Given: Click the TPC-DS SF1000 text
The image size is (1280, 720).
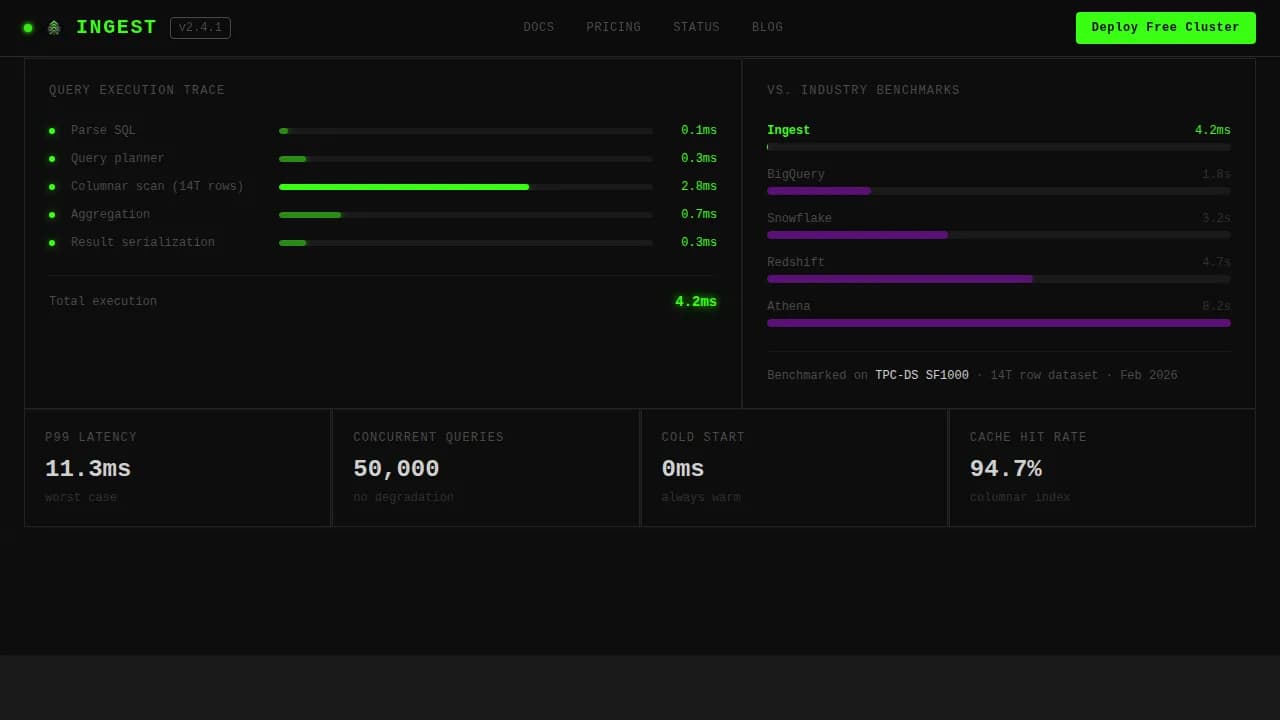Looking at the screenshot, I should pos(922,376).
